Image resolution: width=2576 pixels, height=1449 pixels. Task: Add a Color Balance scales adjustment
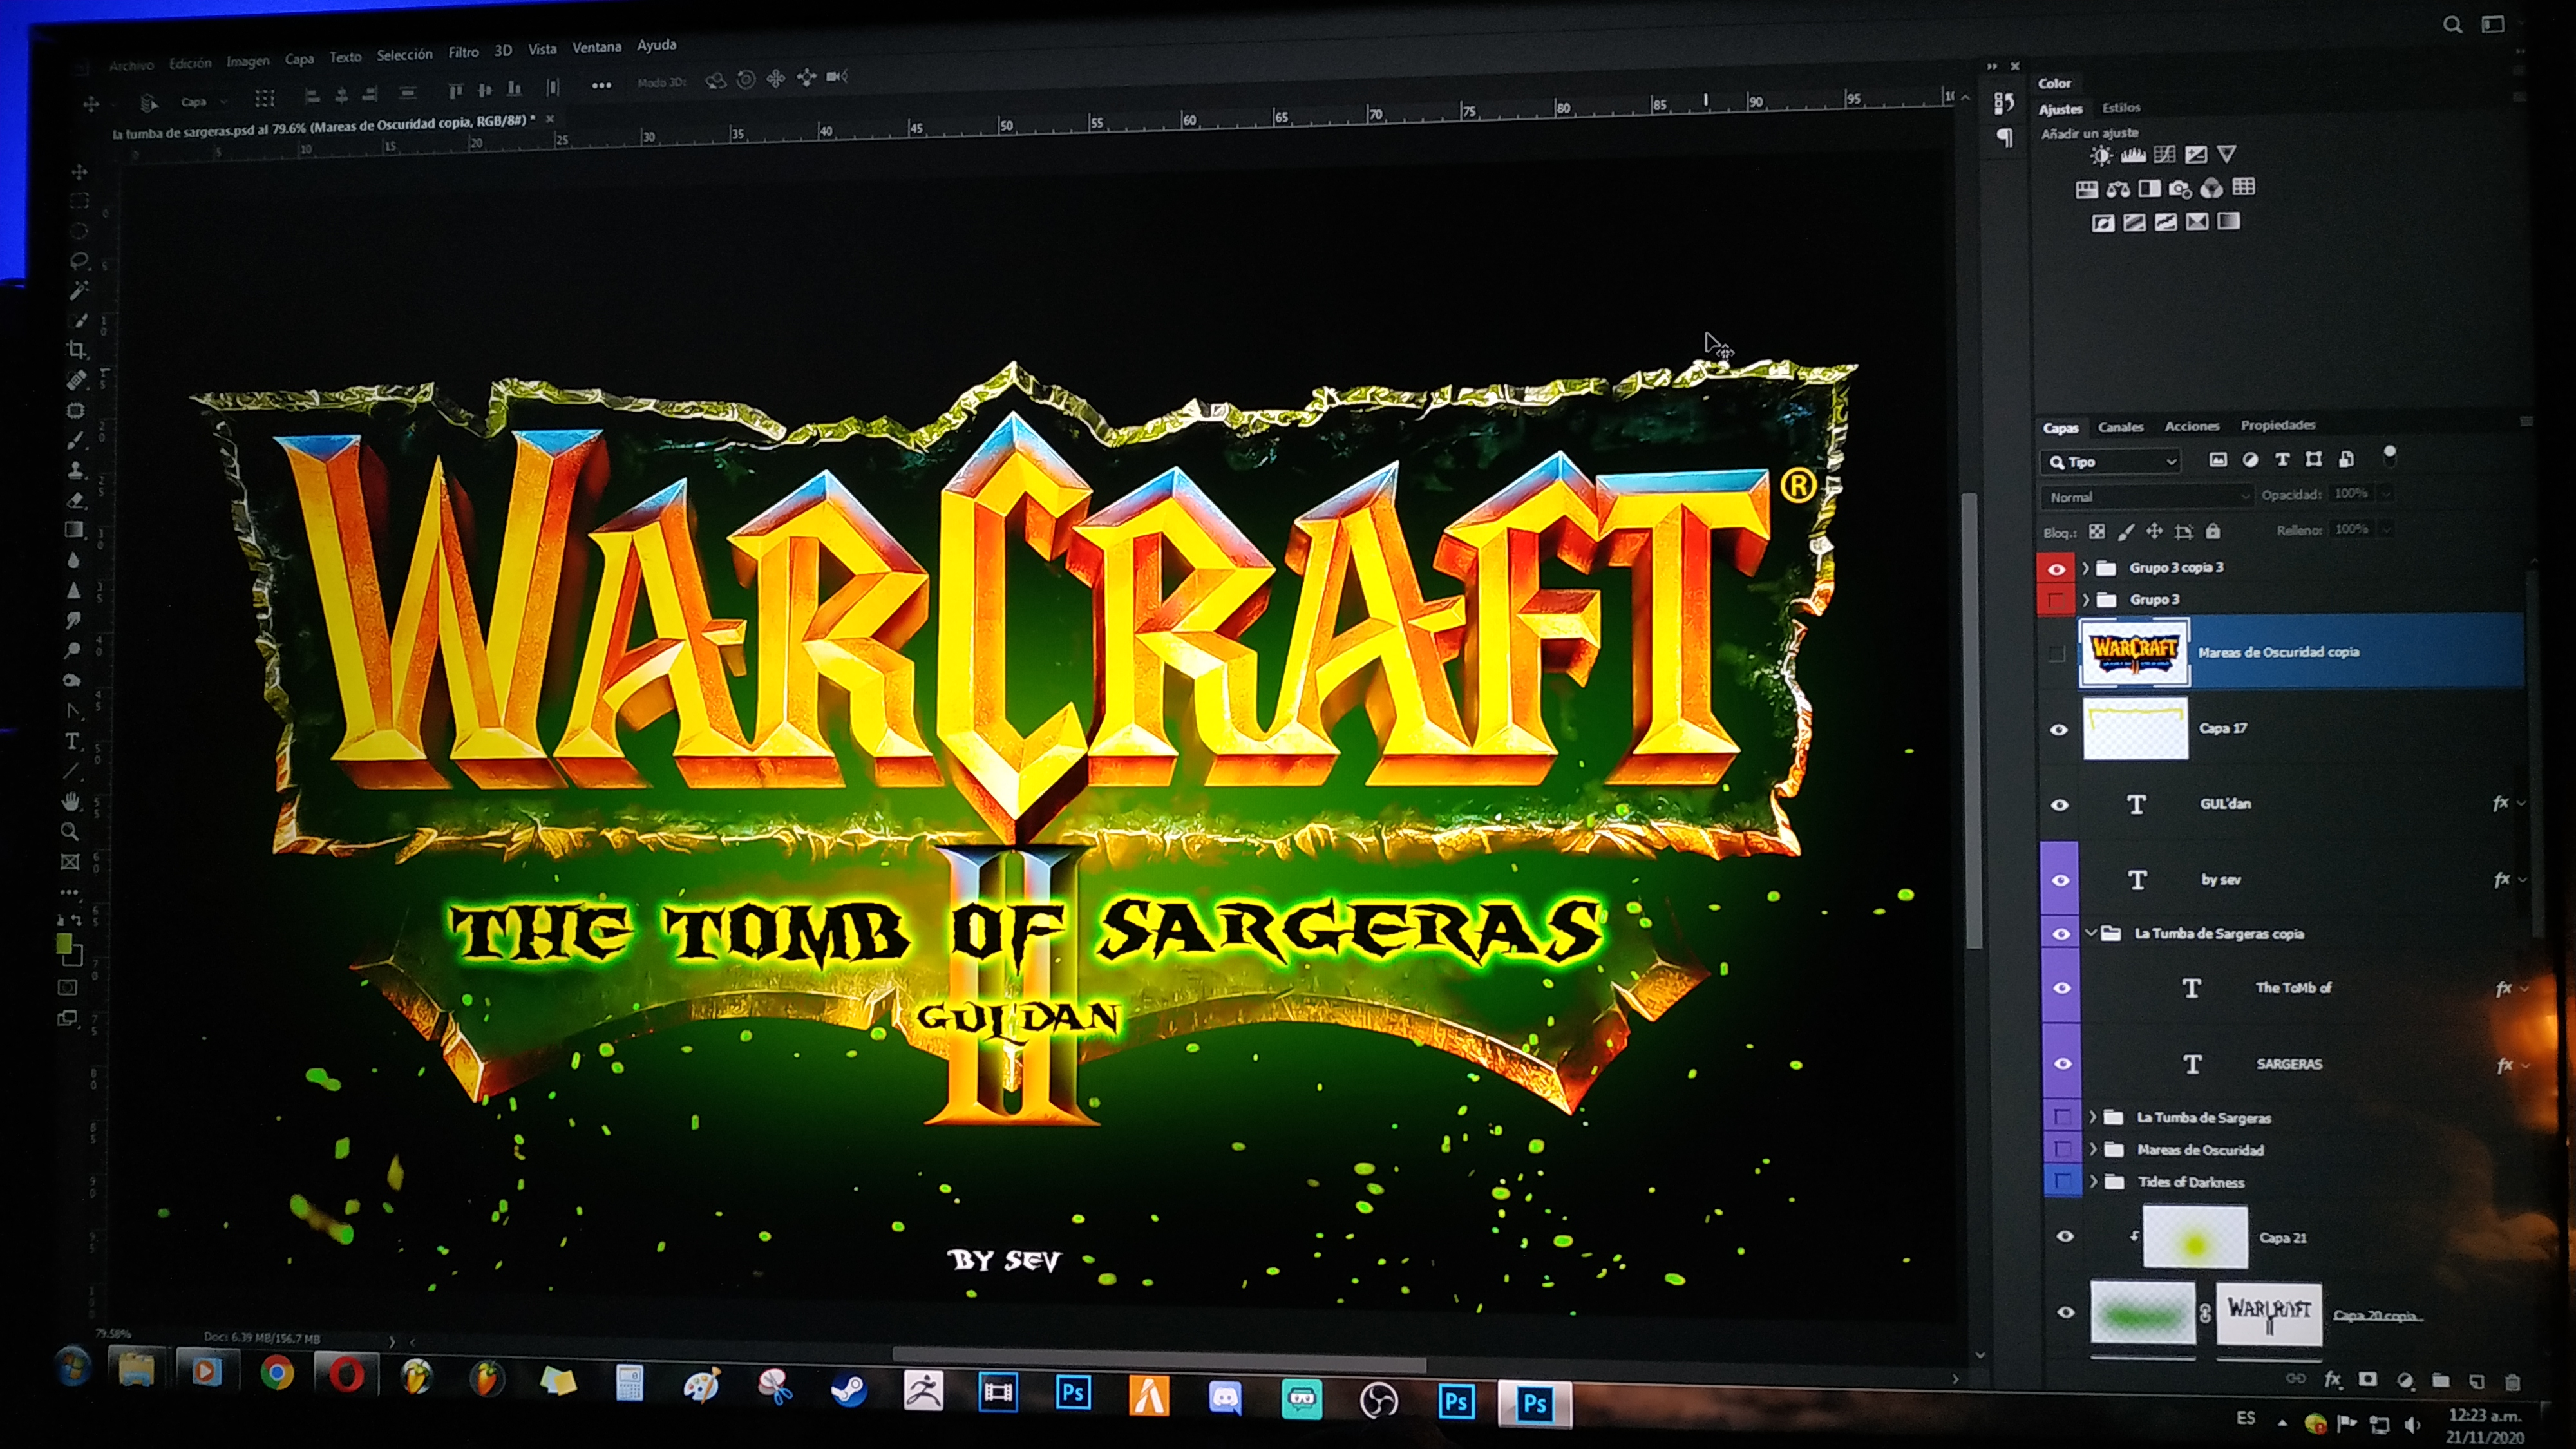tap(2118, 189)
